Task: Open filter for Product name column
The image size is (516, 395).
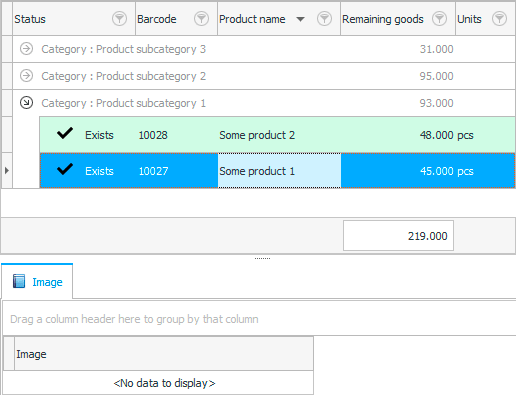Action: tap(324, 19)
